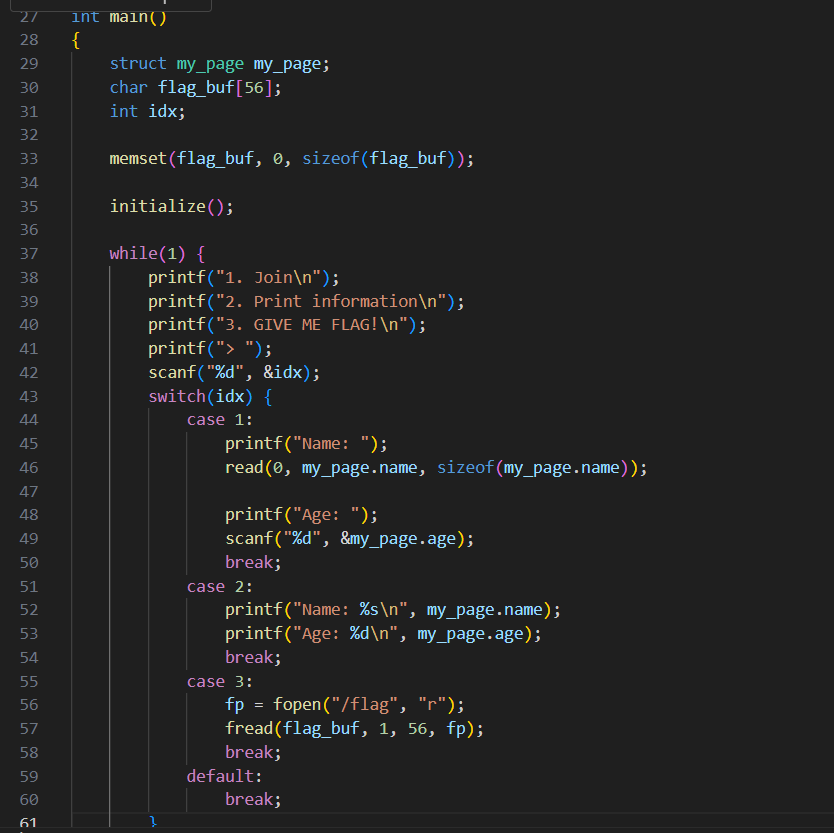Click 'break;' on line 58
Image resolution: width=834 pixels, height=833 pixels.
253,753
